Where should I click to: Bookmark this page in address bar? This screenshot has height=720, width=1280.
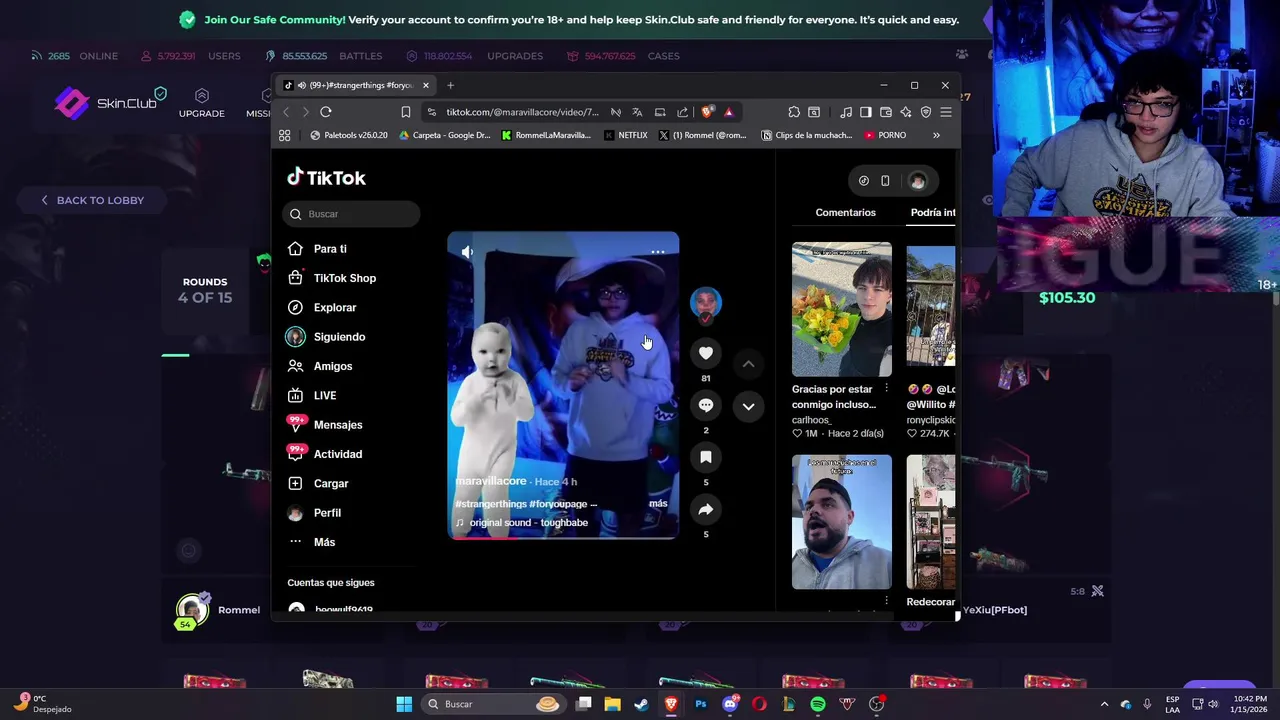405,112
